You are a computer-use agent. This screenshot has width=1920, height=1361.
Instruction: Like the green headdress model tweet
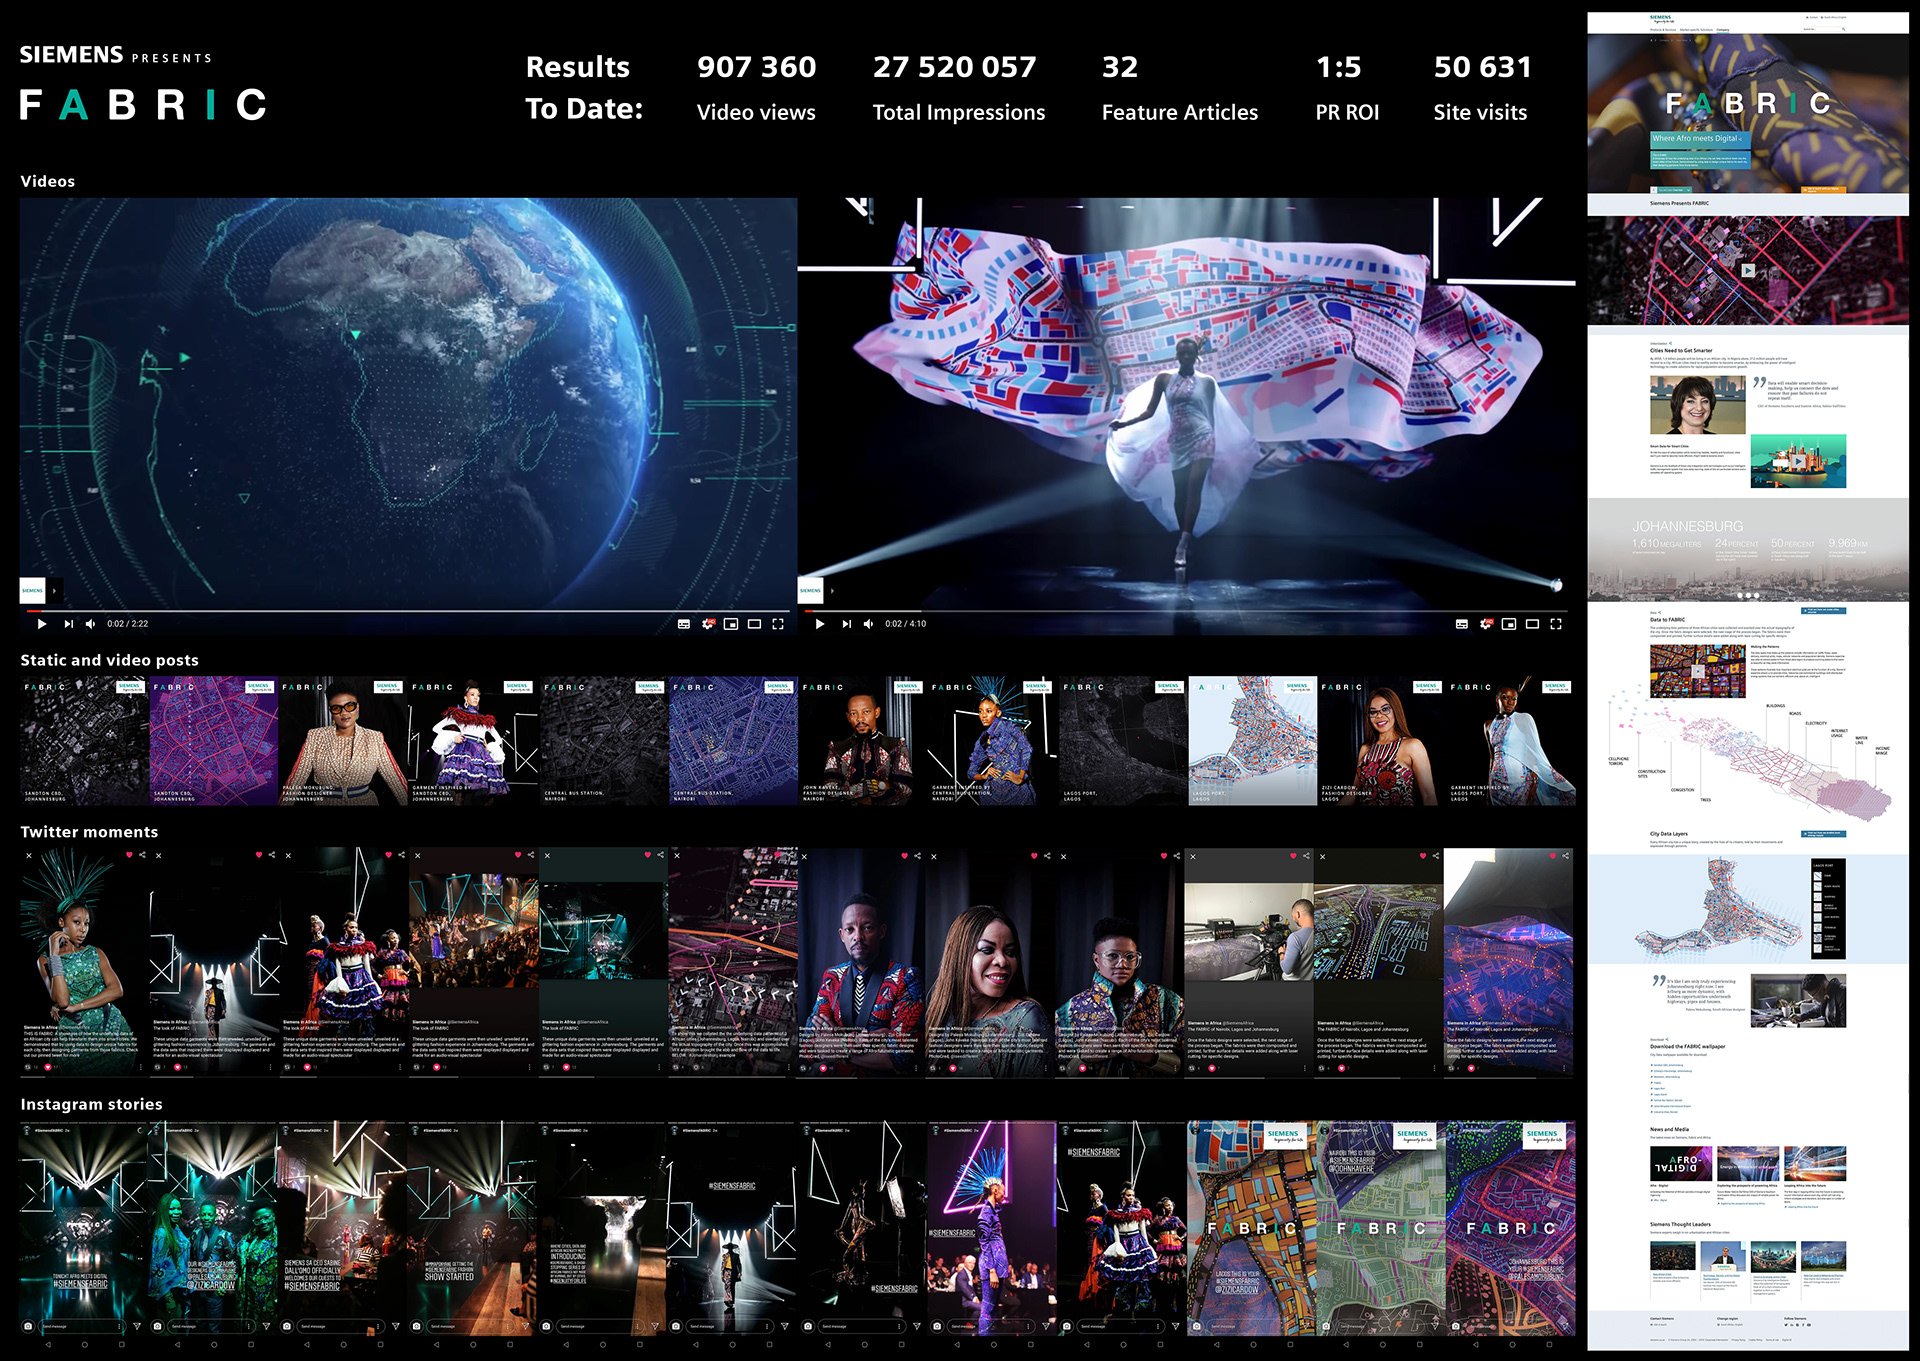[x=129, y=855]
